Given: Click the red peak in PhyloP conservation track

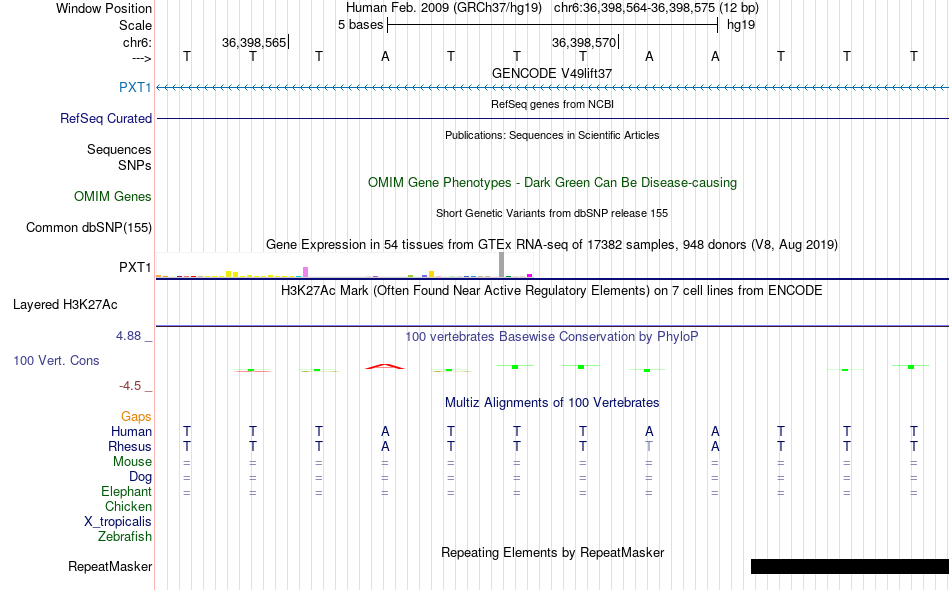Looking at the screenshot, I should [x=385, y=366].
